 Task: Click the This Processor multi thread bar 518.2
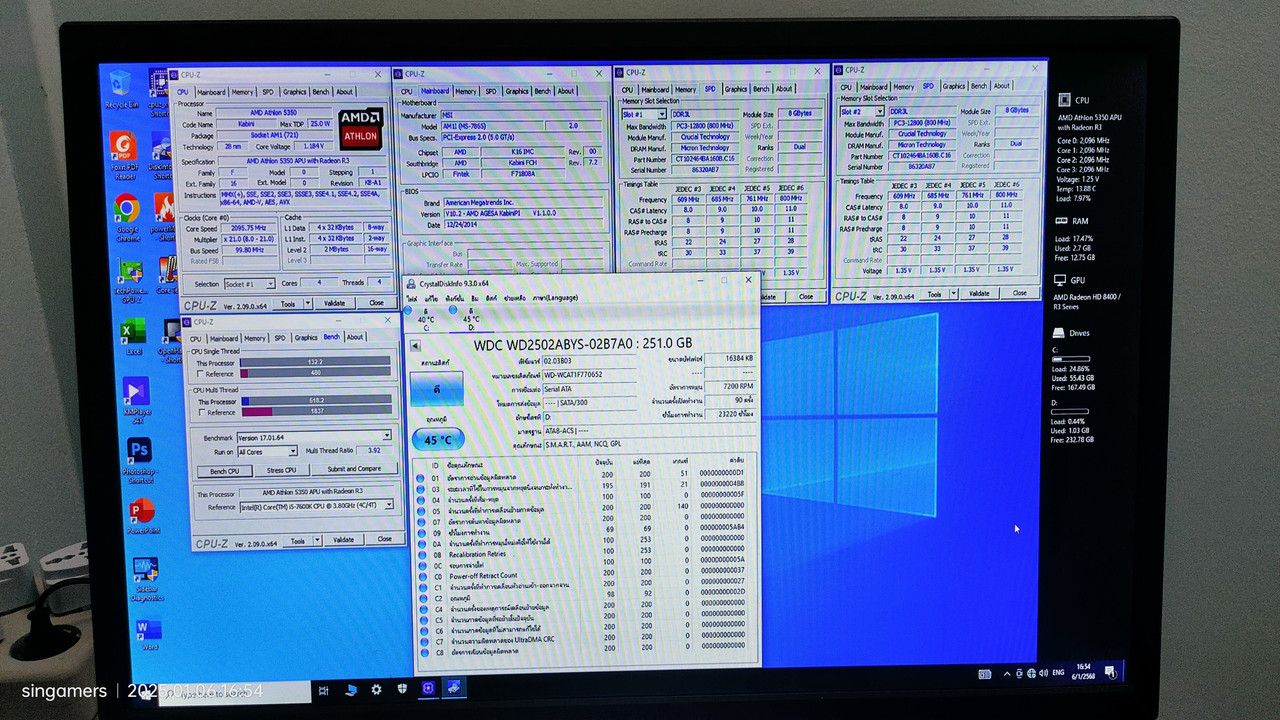click(x=316, y=400)
